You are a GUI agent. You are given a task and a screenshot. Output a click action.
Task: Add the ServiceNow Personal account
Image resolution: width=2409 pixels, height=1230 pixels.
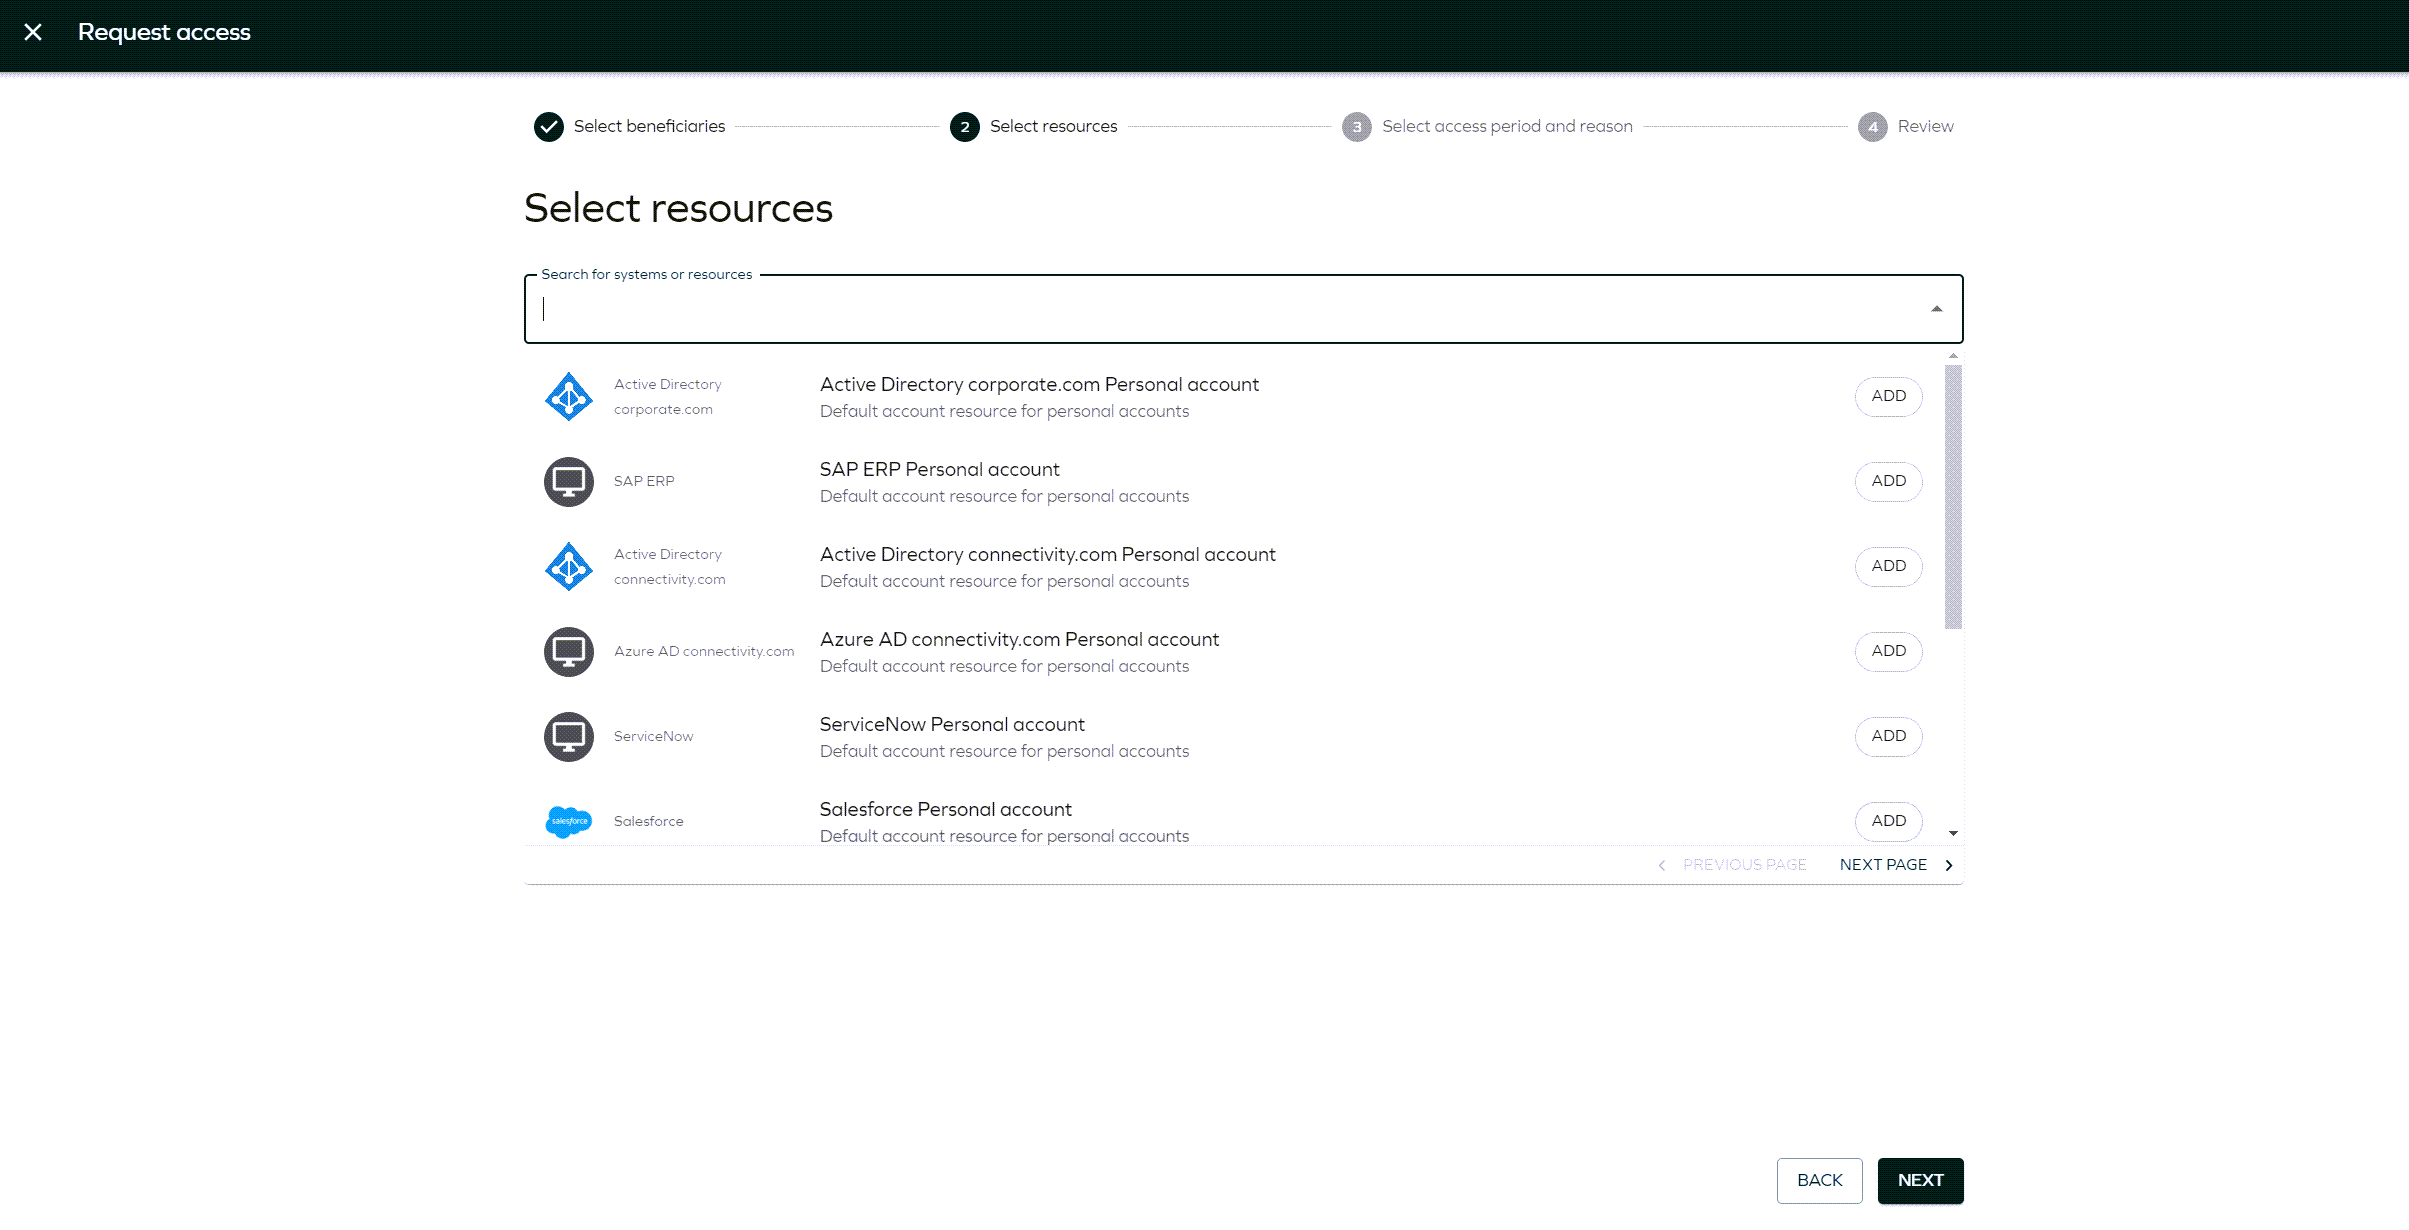point(1888,736)
